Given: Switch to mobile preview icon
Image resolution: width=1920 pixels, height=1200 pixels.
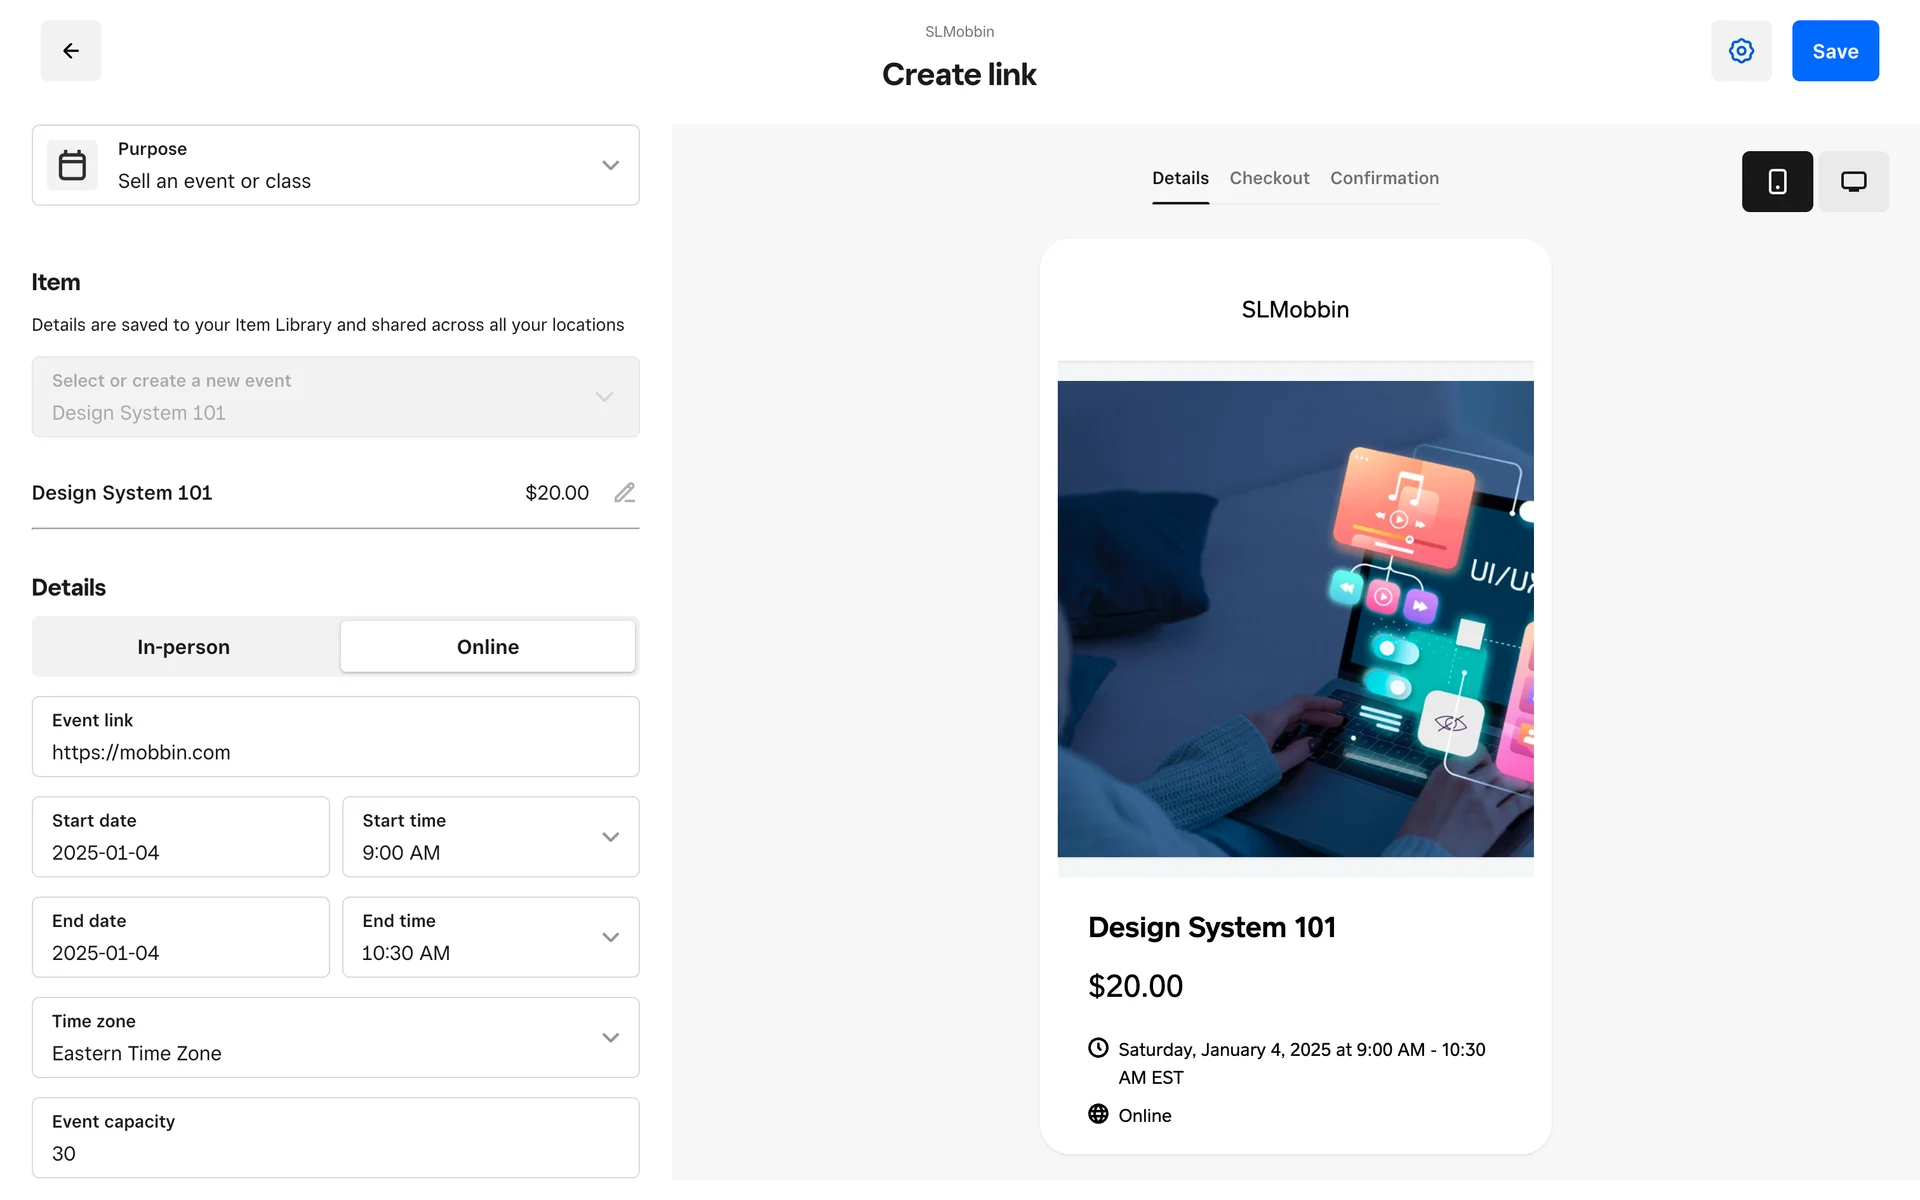Looking at the screenshot, I should 1777,181.
